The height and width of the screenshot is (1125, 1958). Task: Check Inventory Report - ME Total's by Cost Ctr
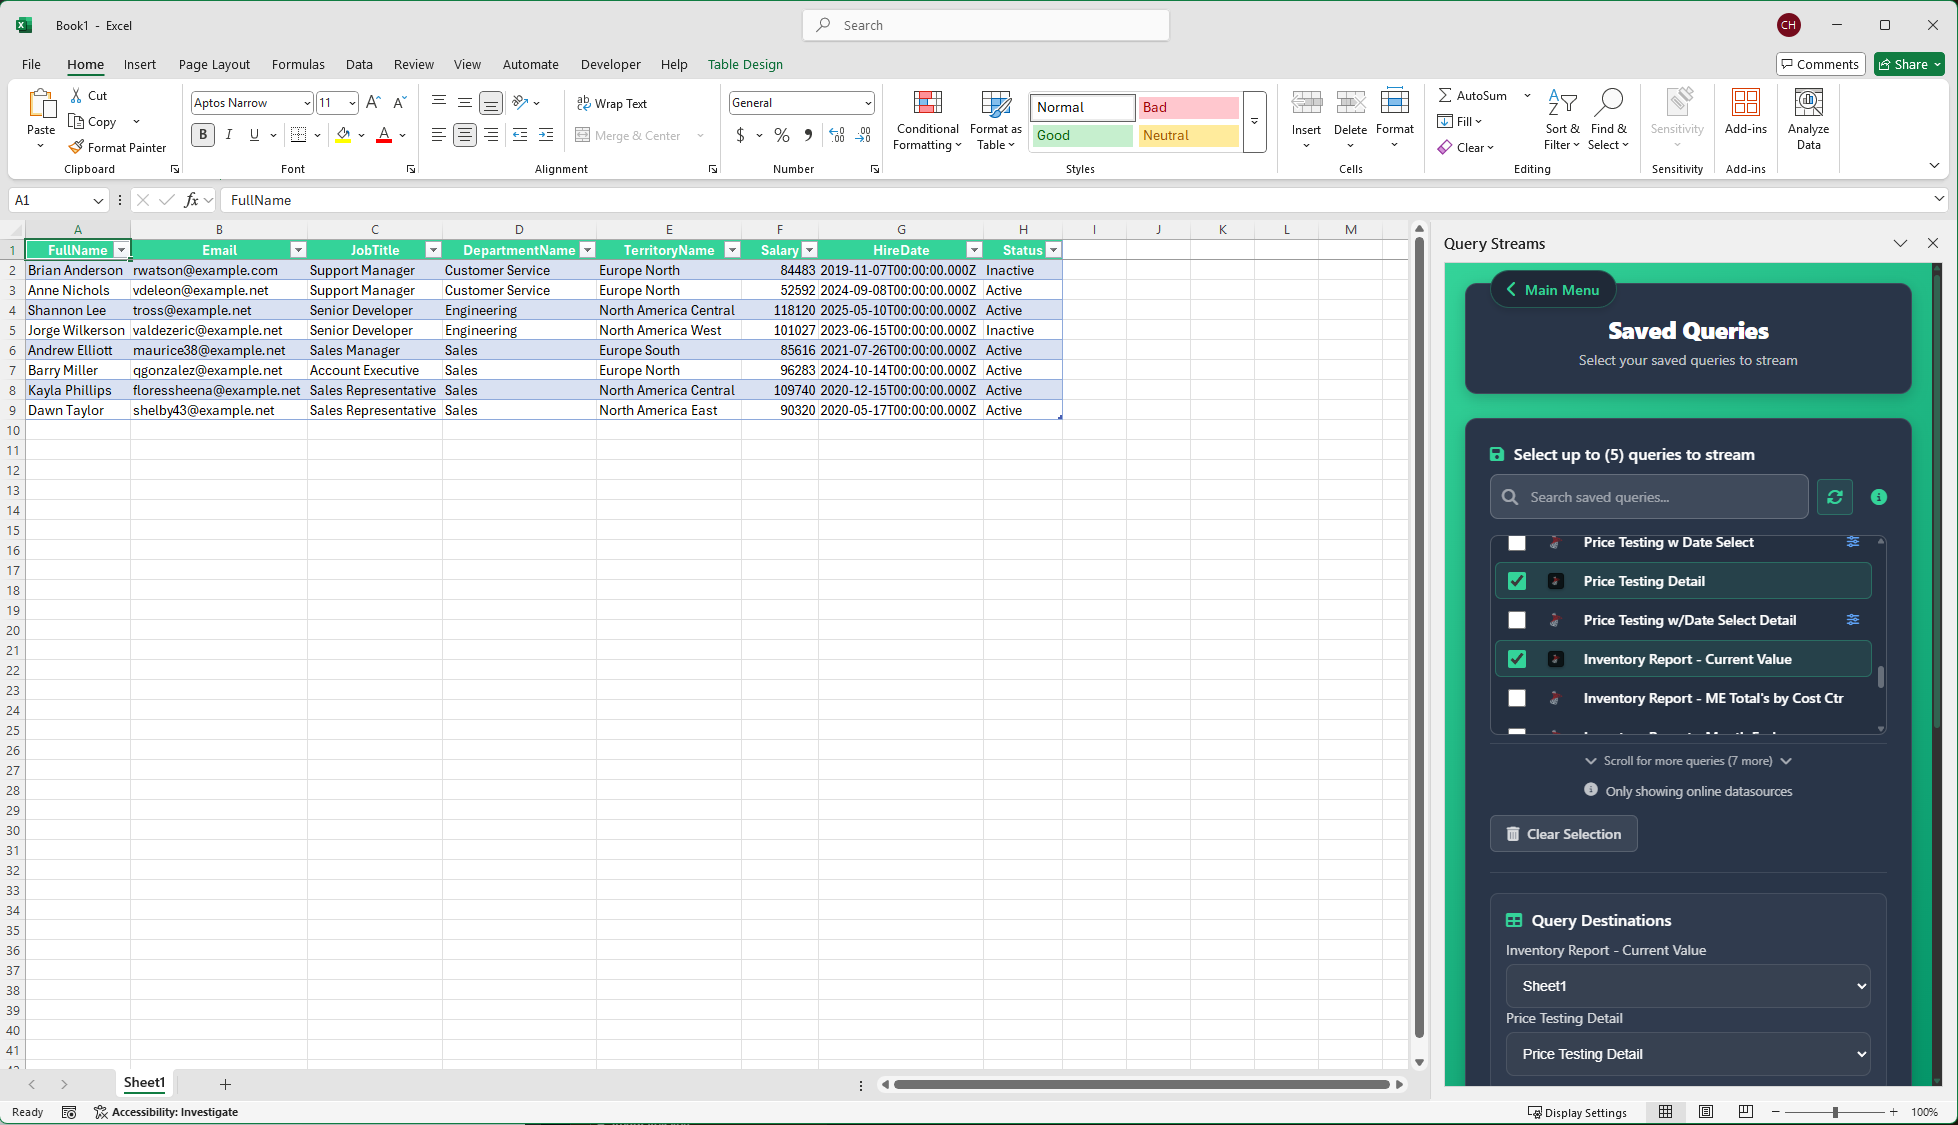click(x=1517, y=698)
